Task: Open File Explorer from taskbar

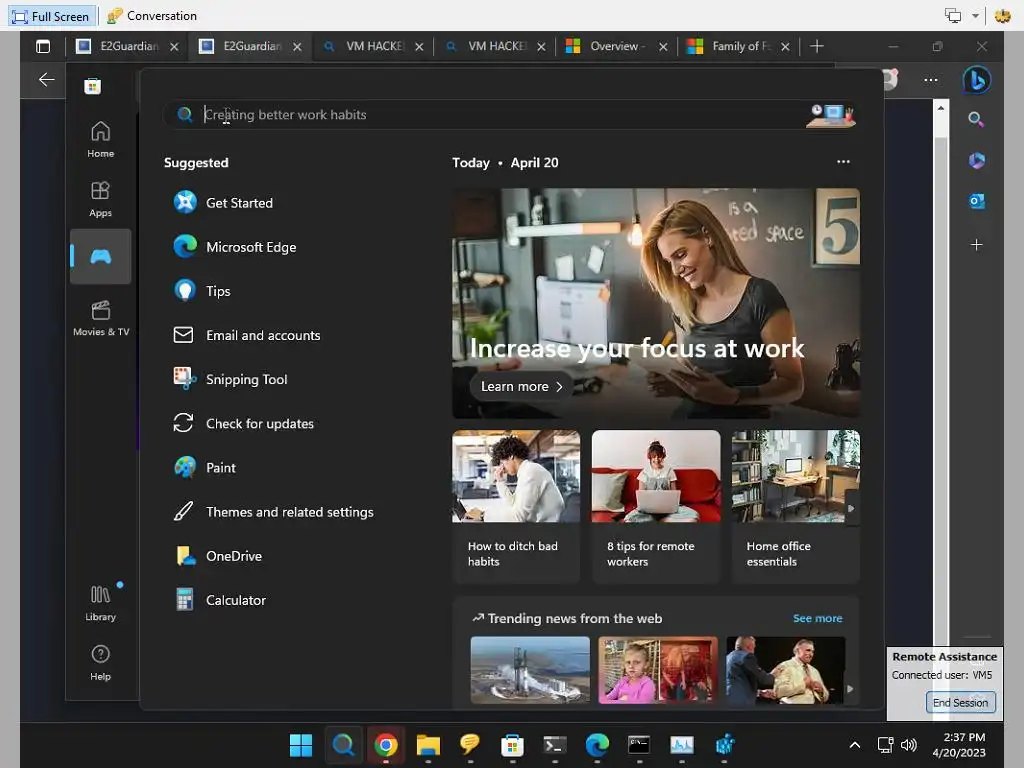Action: pyautogui.click(x=428, y=744)
